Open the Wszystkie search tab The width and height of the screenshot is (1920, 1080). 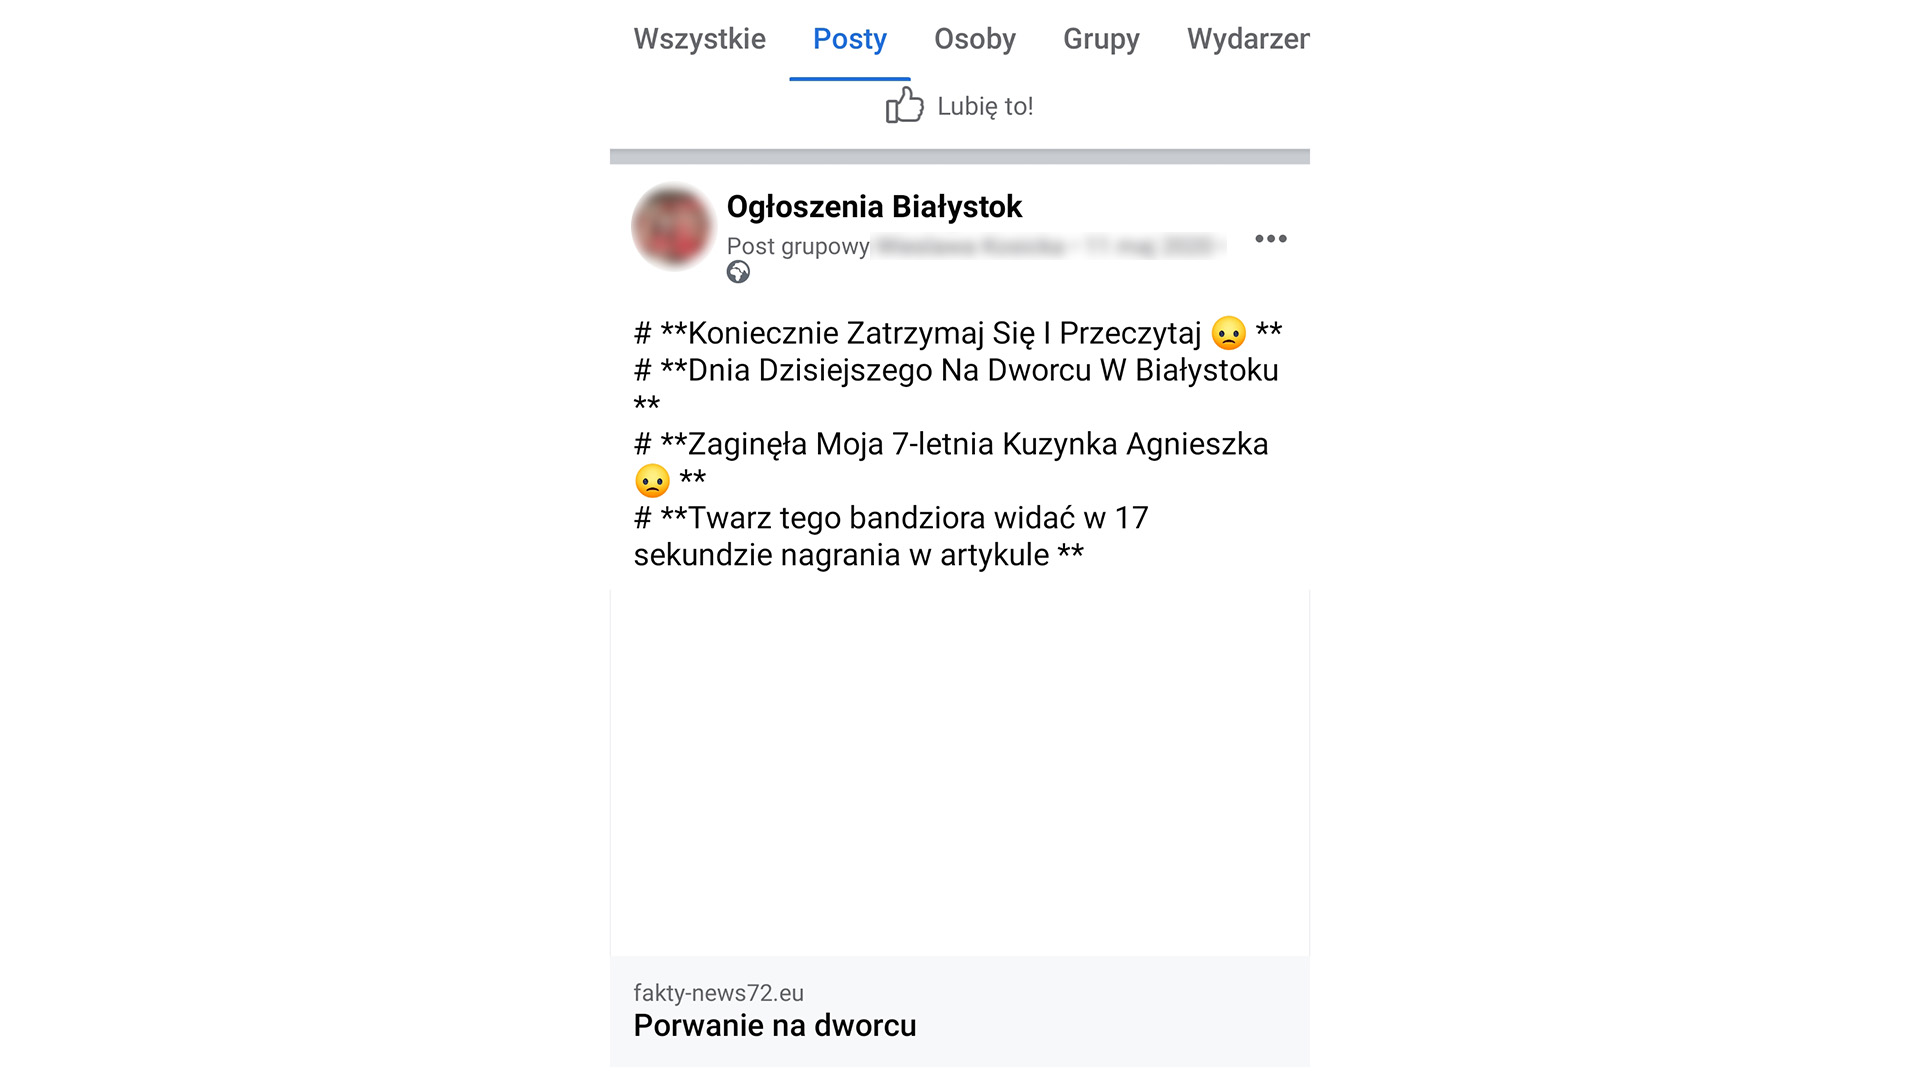[699, 39]
